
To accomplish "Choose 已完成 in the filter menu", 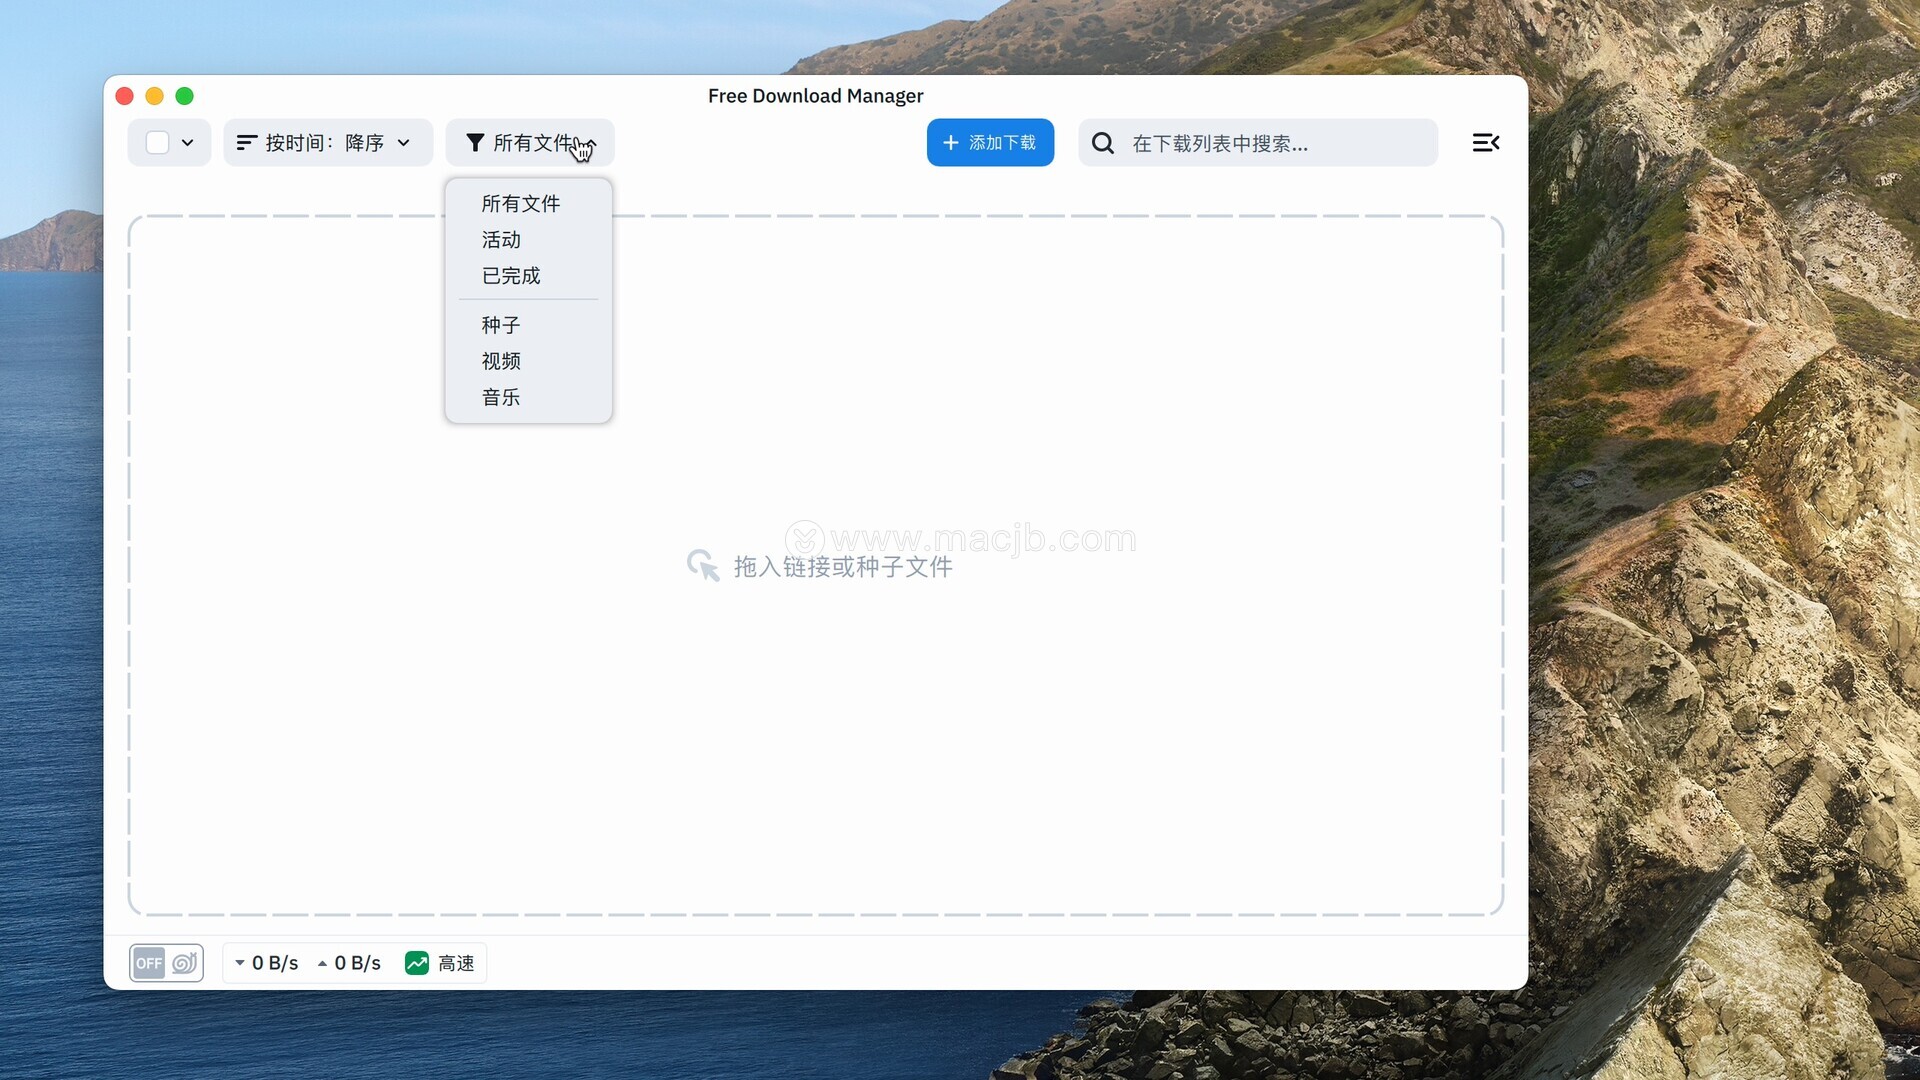I will click(510, 276).
